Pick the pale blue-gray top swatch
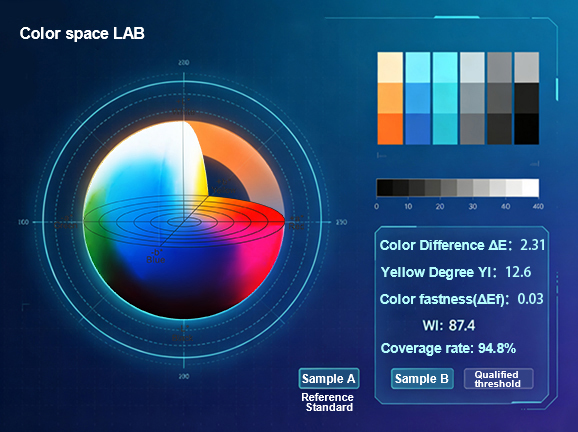Viewport: 578px width, 432px height. click(x=472, y=67)
